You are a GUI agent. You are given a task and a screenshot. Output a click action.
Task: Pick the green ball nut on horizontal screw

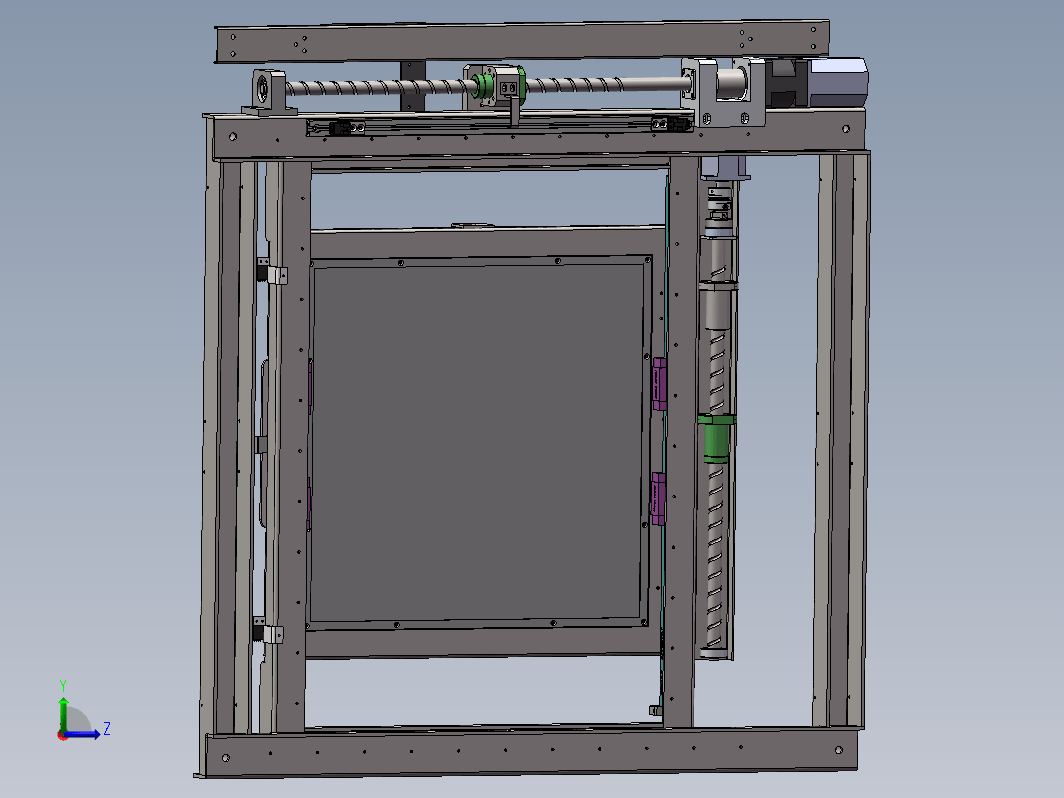(x=483, y=86)
